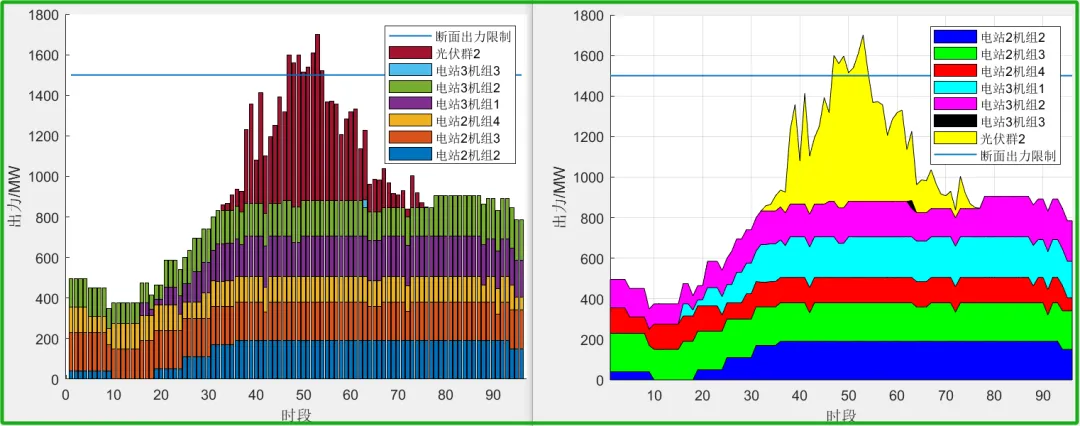Select the 电站2机组3 label in area chart legend
Image resolution: width=1080 pixels, height=426 pixels.
[1011, 53]
